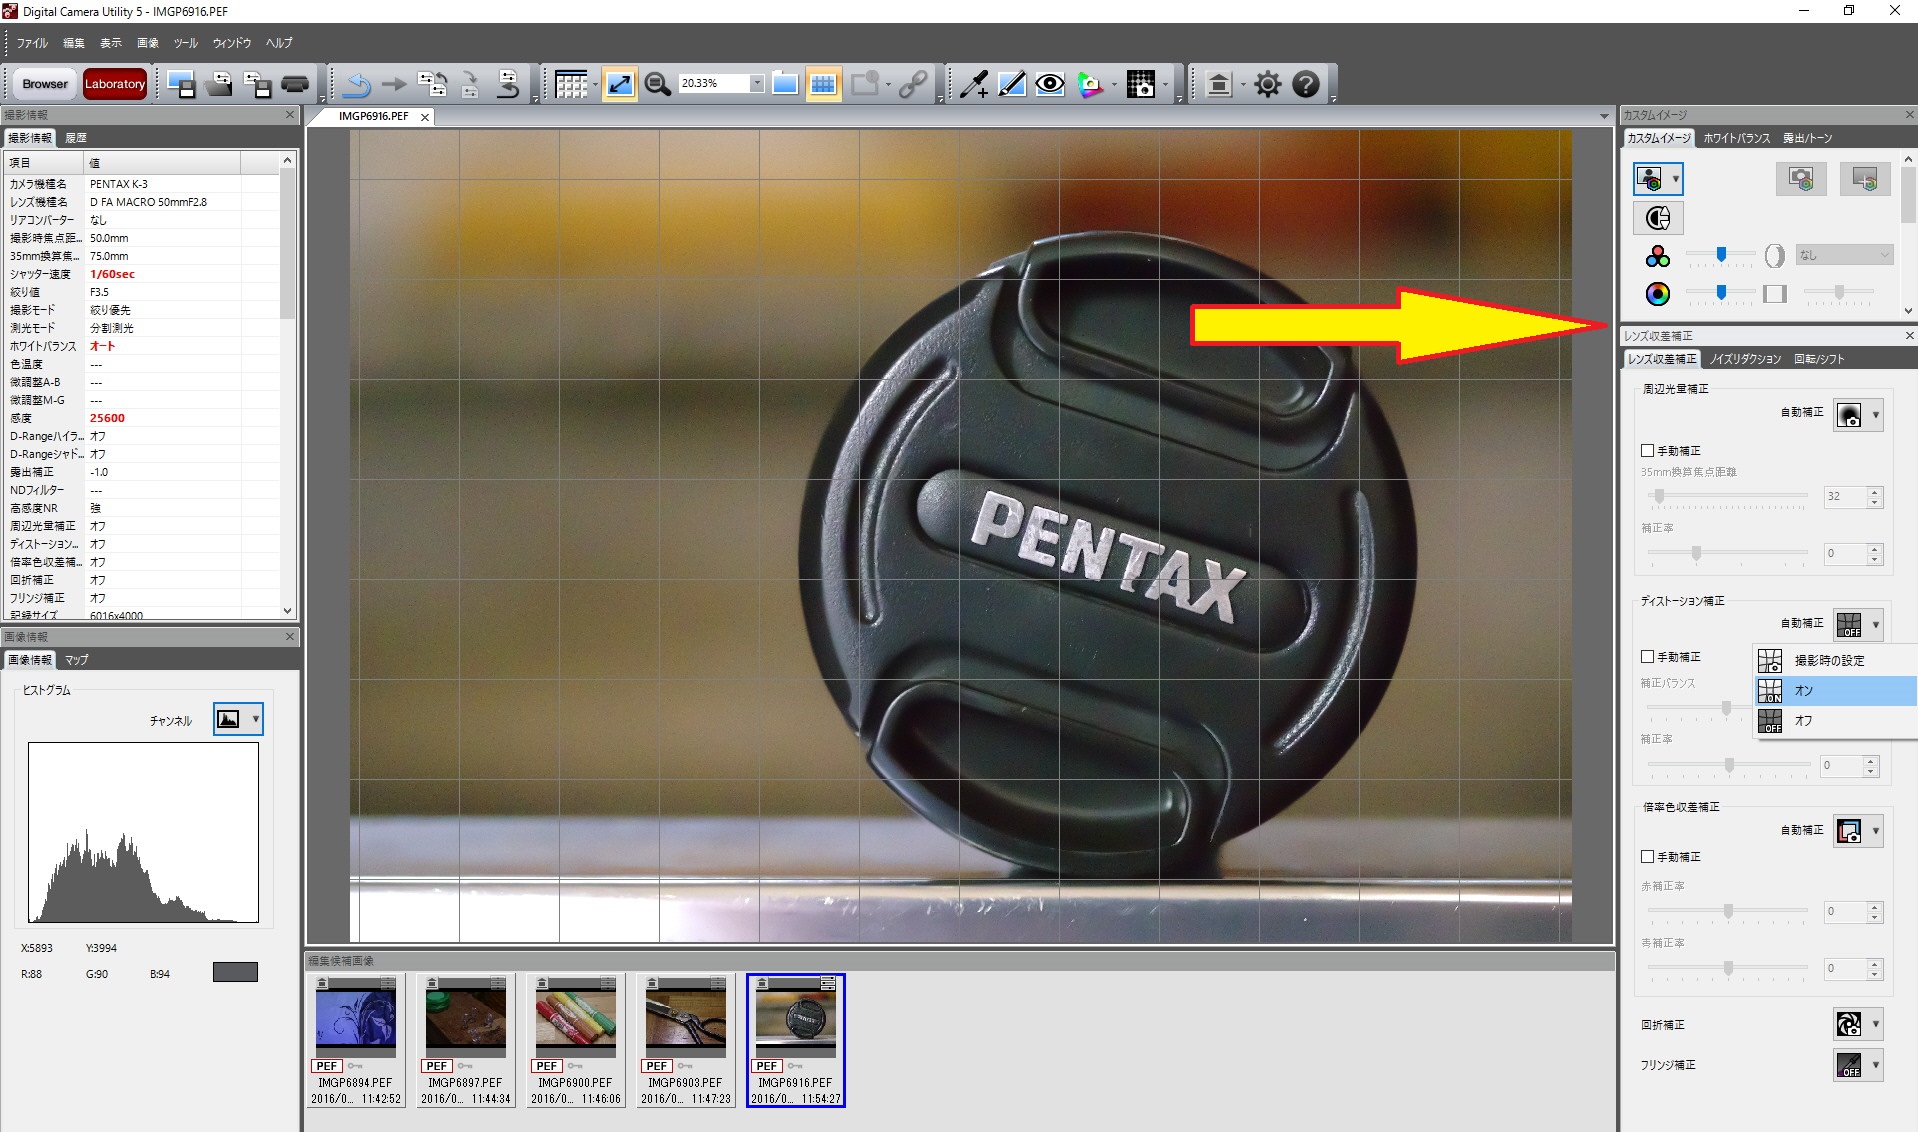Click the chain link icon

point(912,84)
